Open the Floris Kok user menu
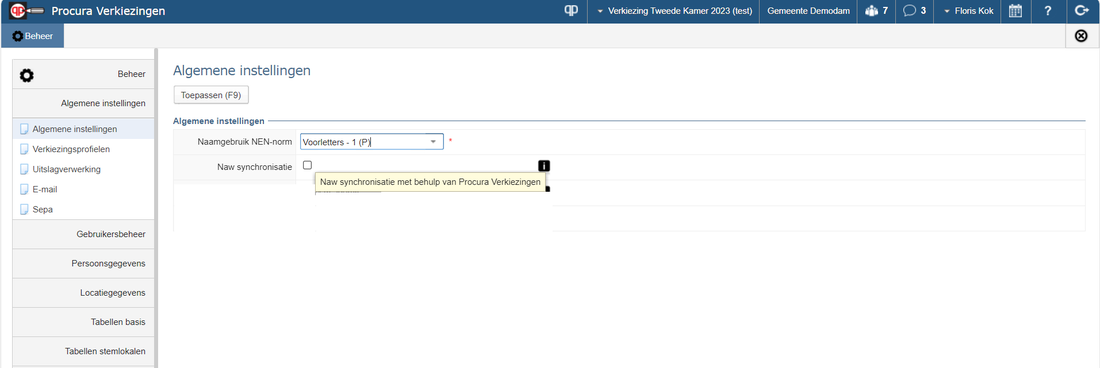 click(968, 11)
